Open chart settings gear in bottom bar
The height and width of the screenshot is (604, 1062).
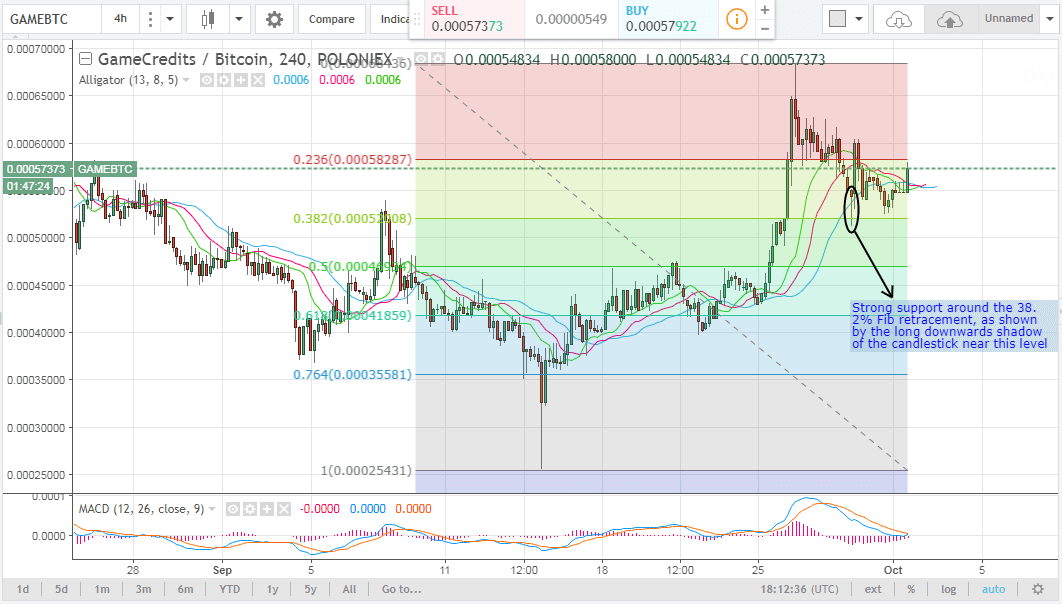click(1038, 589)
